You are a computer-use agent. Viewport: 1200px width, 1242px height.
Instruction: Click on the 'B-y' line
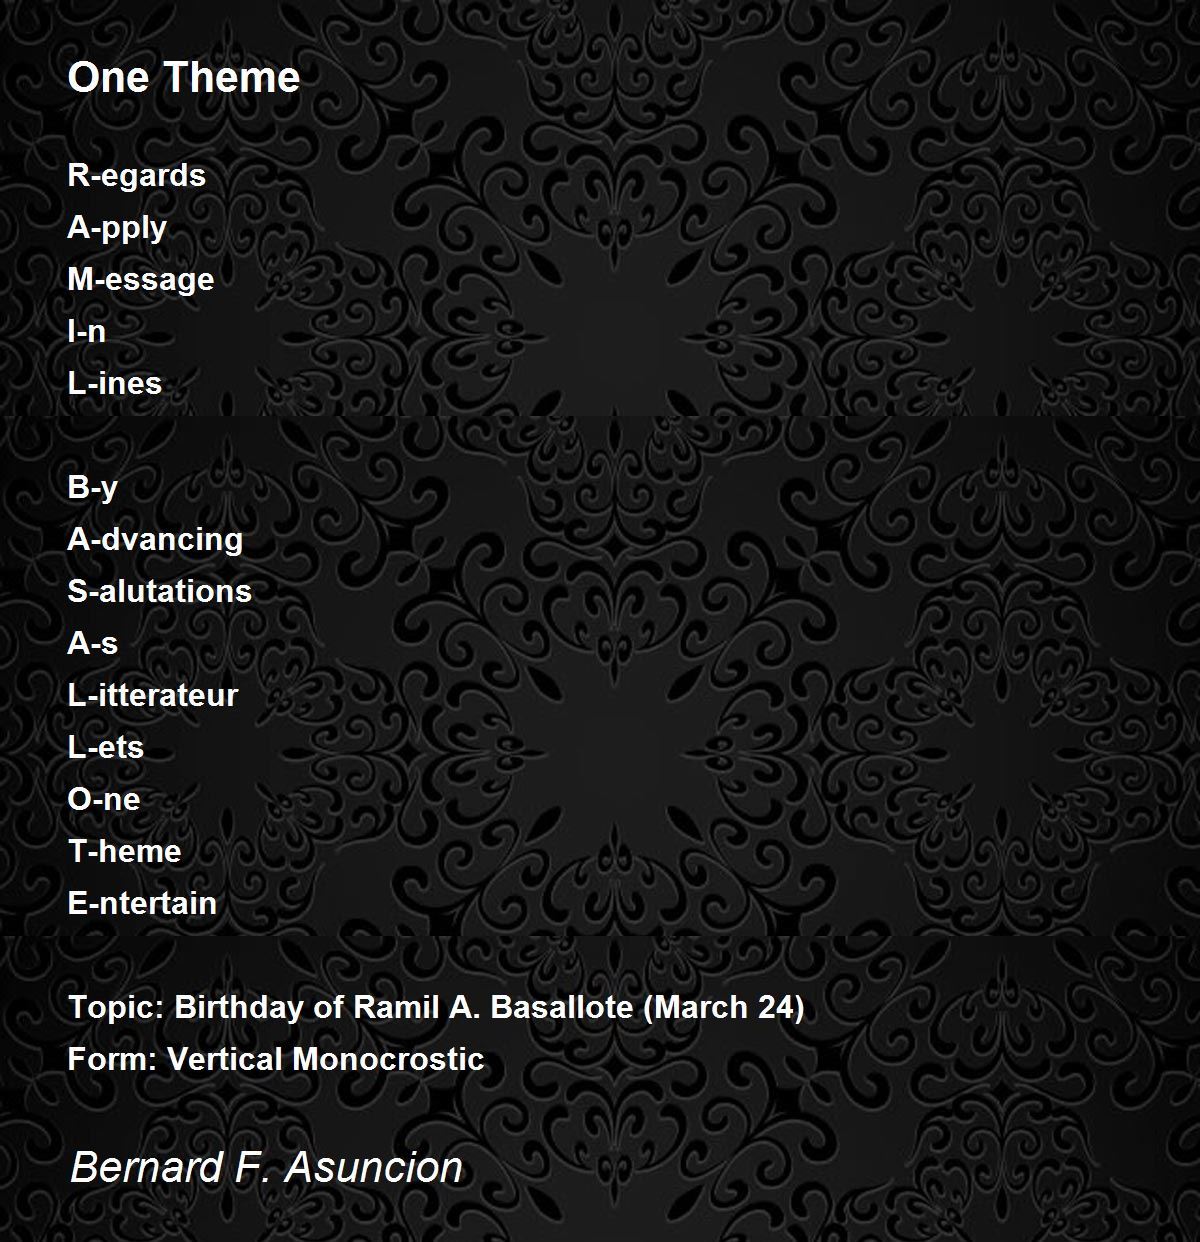93,488
